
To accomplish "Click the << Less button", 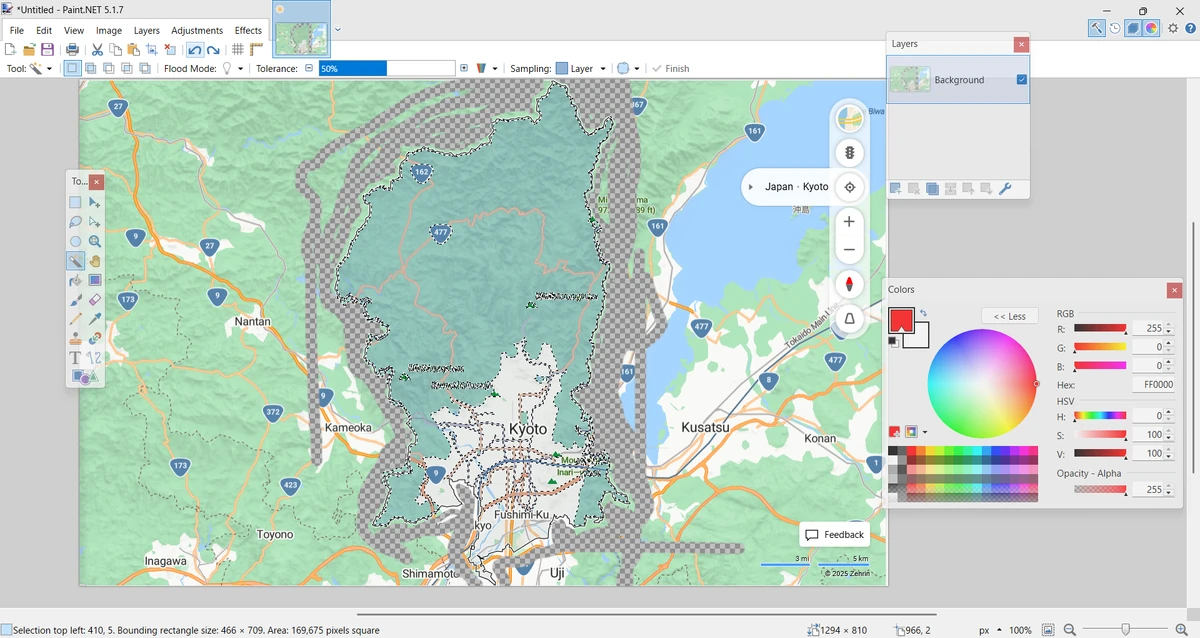I will point(1010,316).
